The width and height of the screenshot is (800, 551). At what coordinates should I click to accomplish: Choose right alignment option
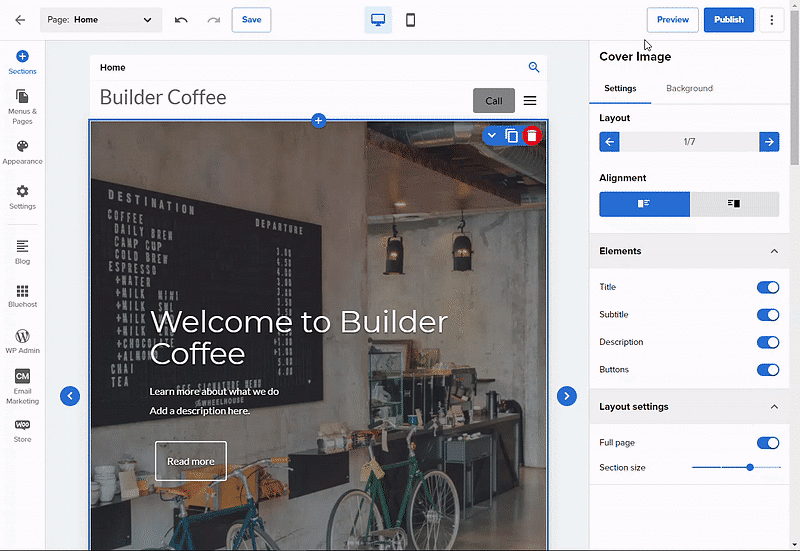734,204
